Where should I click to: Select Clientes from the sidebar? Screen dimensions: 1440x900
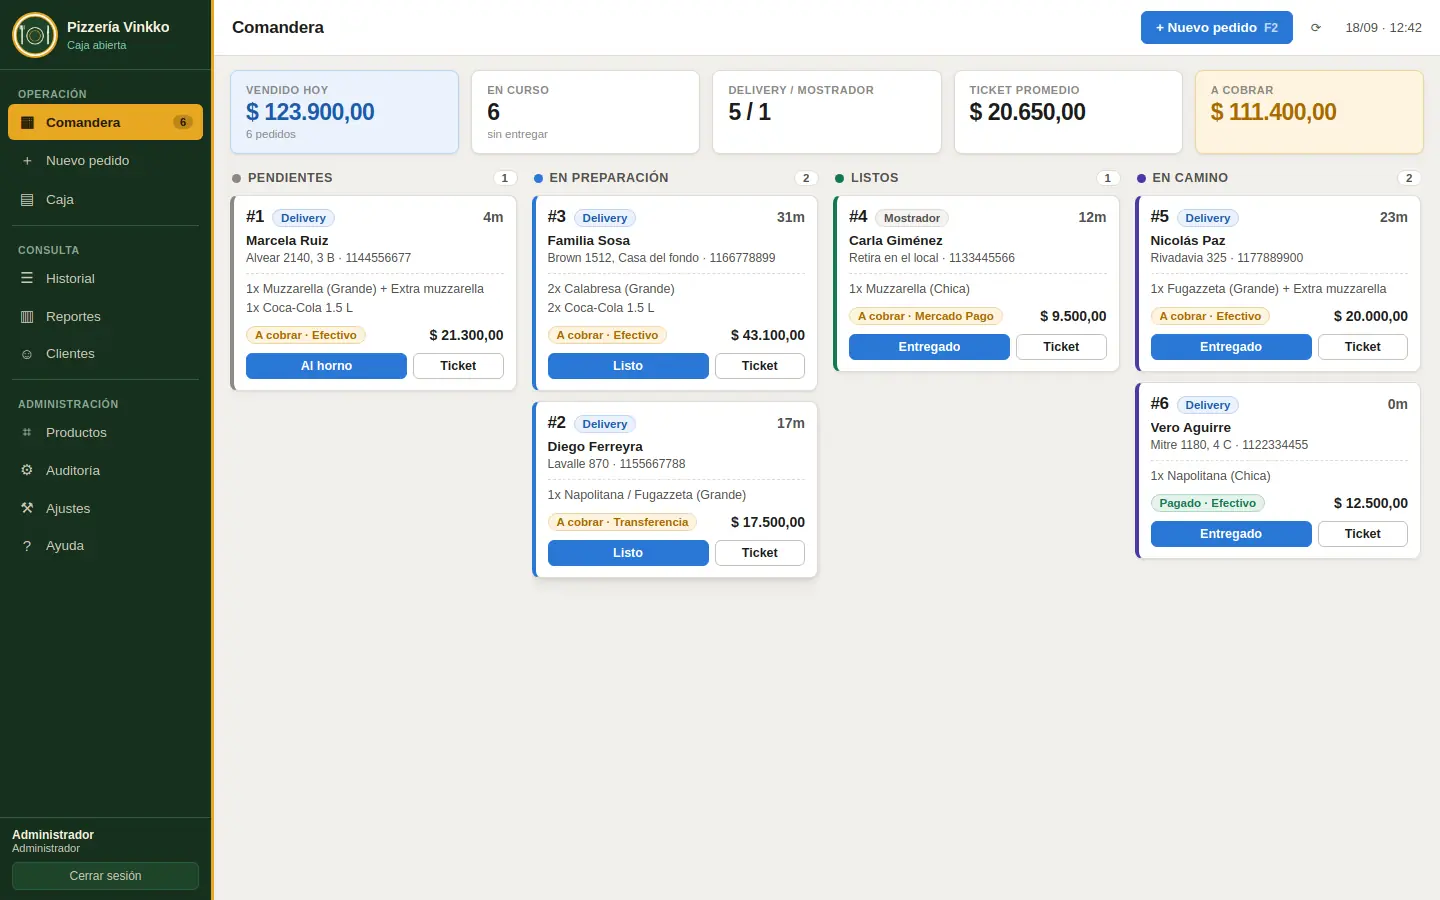105,354
